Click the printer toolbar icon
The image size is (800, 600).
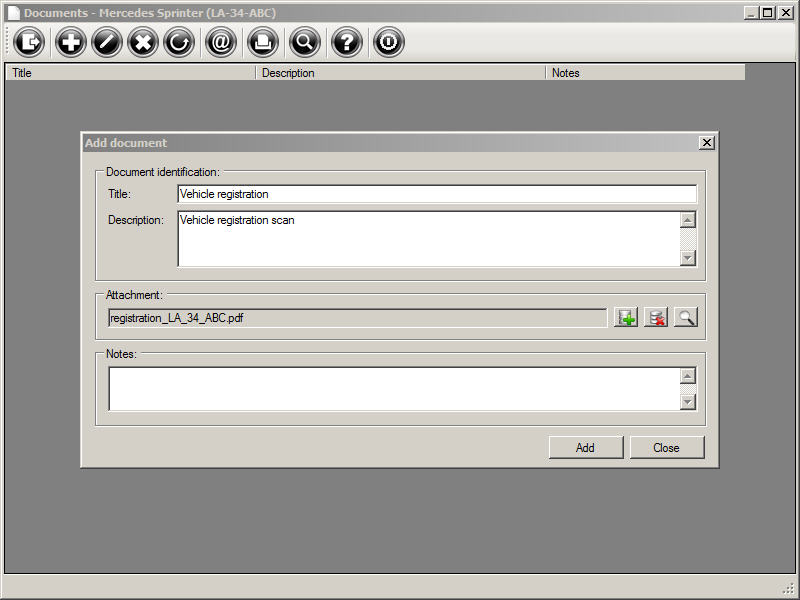[262, 43]
